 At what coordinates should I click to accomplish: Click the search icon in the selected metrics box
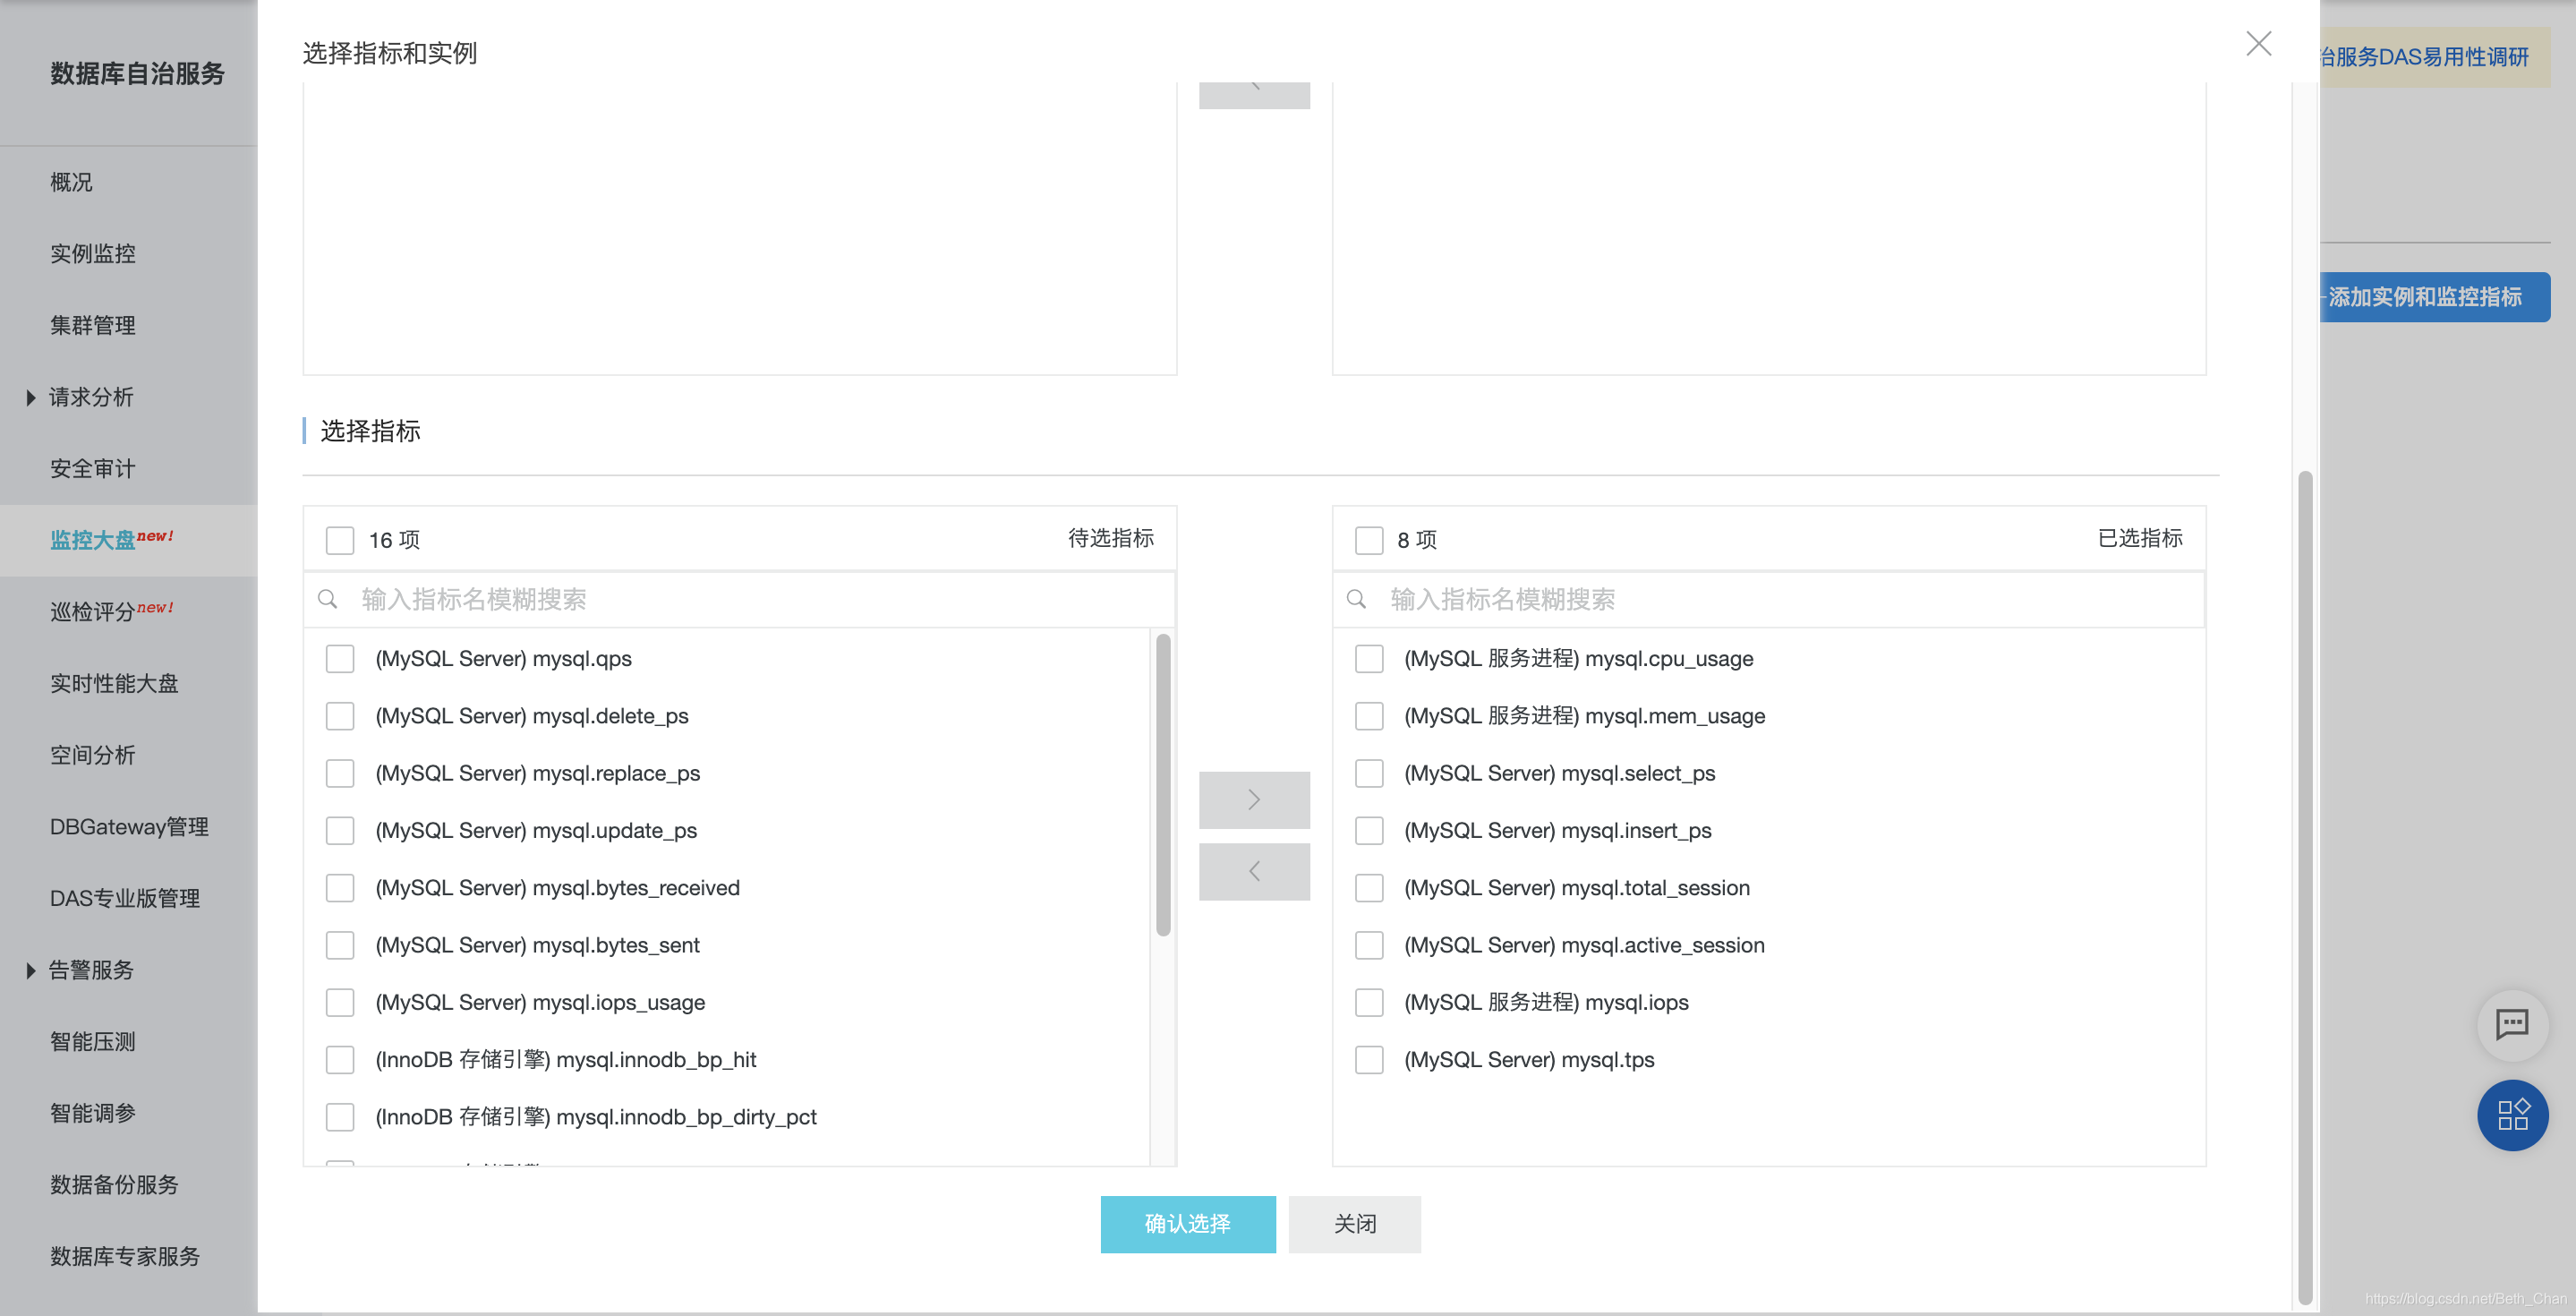[x=1356, y=599]
